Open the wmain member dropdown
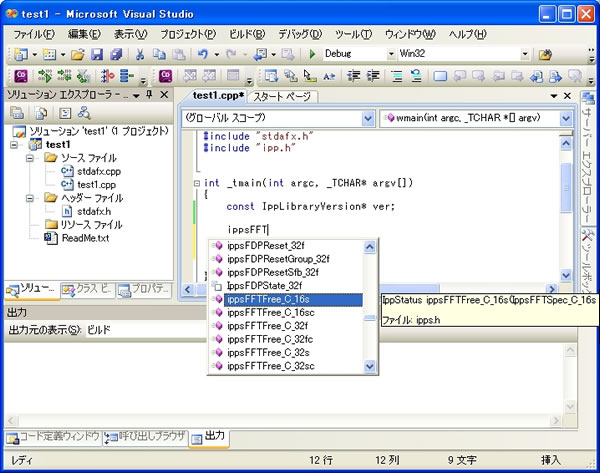 click(x=566, y=119)
